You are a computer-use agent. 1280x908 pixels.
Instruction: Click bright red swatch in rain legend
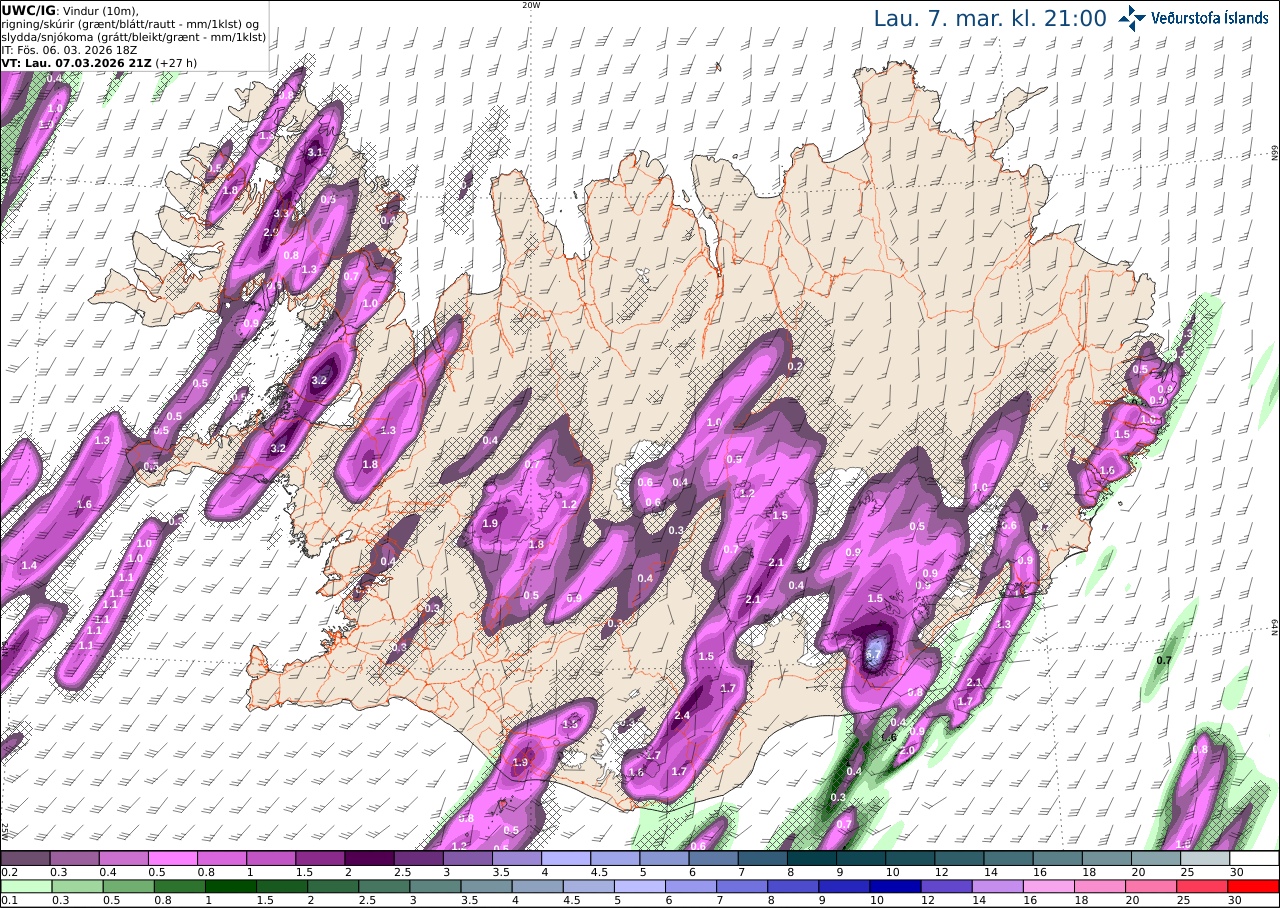tap(1254, 886)
